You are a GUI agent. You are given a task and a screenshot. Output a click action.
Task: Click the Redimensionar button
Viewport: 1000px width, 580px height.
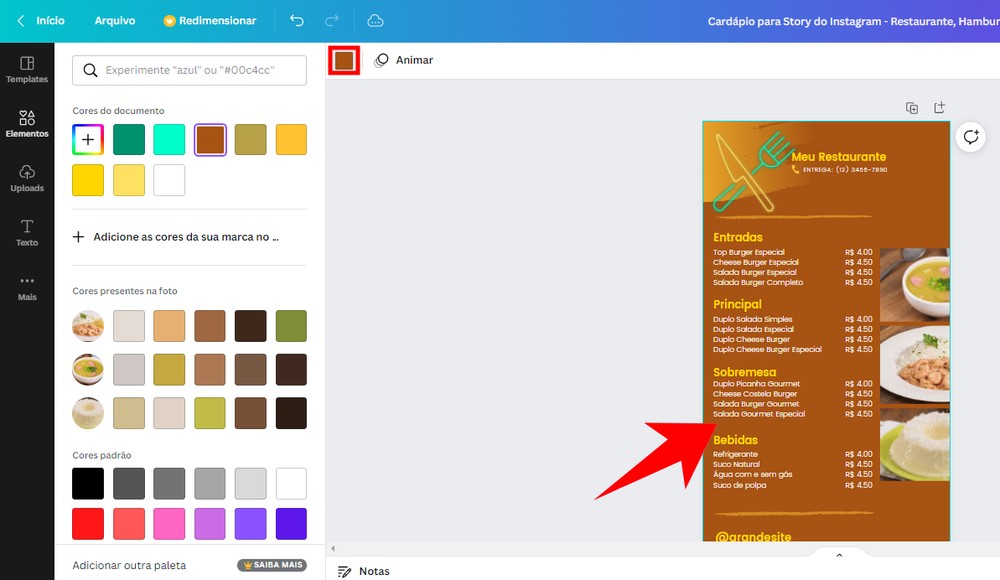(210, 20)
